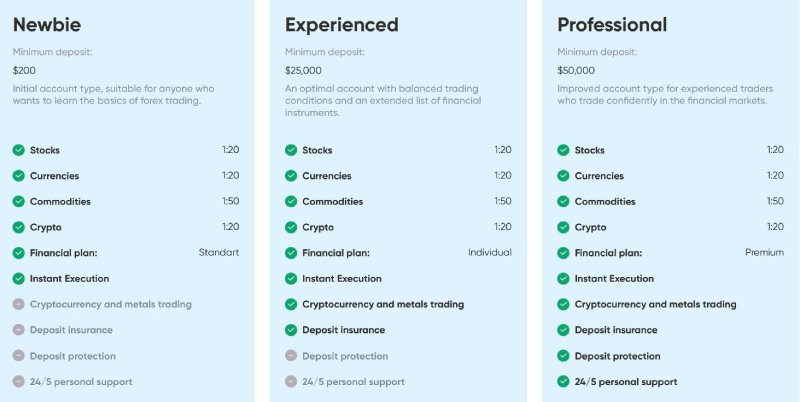Select the Experienced plan heading
The width and height of the screenshot is (800, 402).
point(341,25)
